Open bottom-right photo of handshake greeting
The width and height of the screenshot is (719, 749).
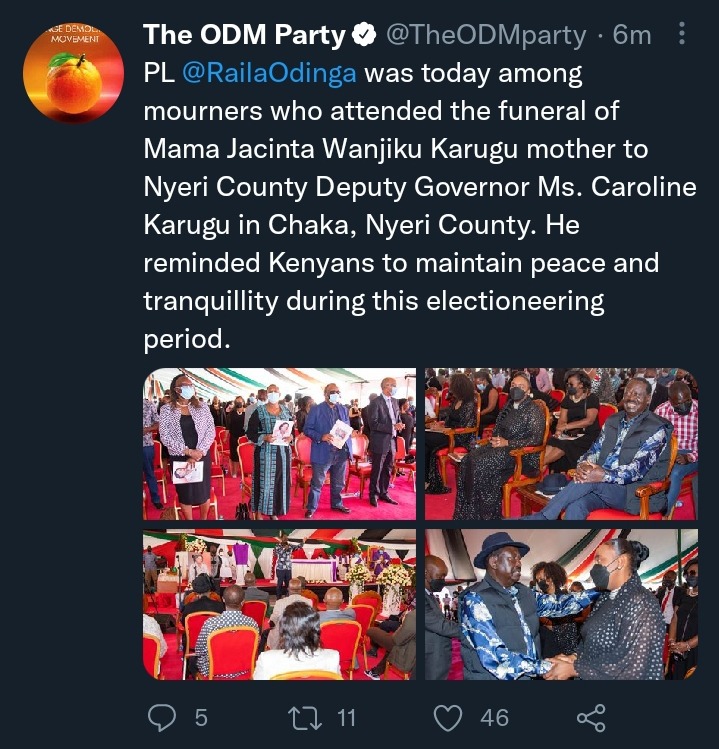561,604
